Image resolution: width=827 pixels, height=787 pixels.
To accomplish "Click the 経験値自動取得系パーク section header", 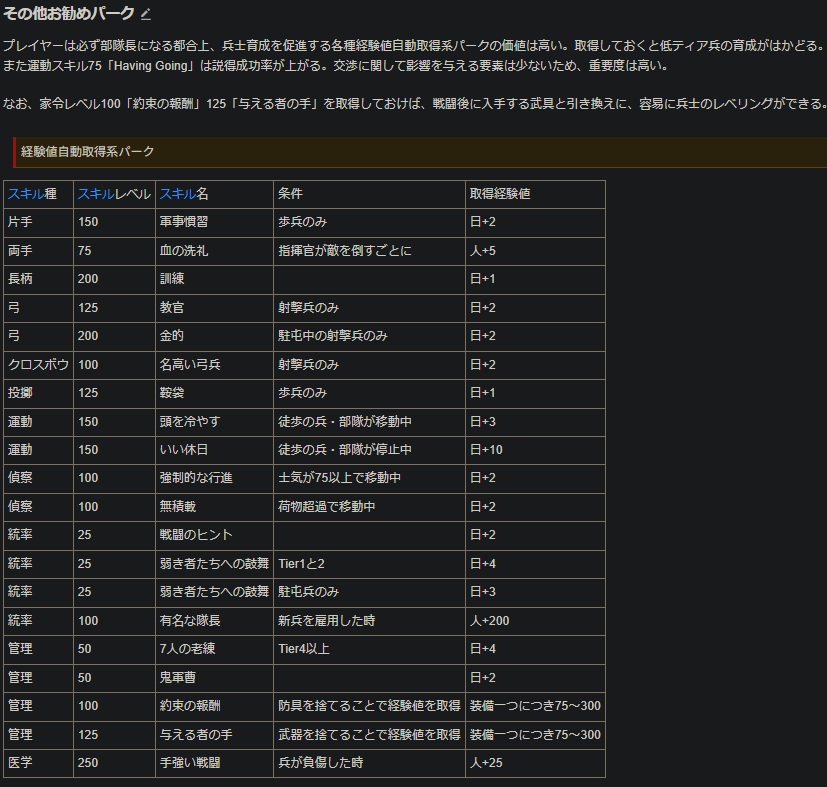I will (x=87, y=152).
